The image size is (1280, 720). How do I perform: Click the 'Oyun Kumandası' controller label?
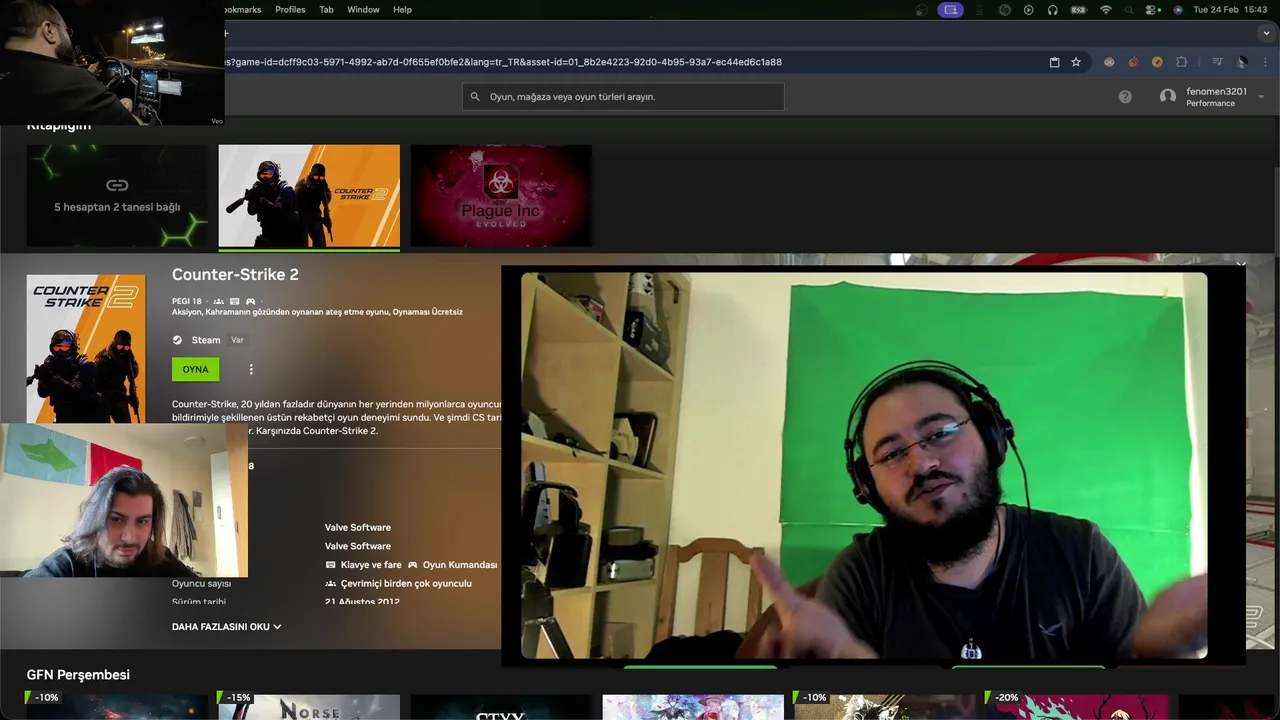tap(460, 565)
